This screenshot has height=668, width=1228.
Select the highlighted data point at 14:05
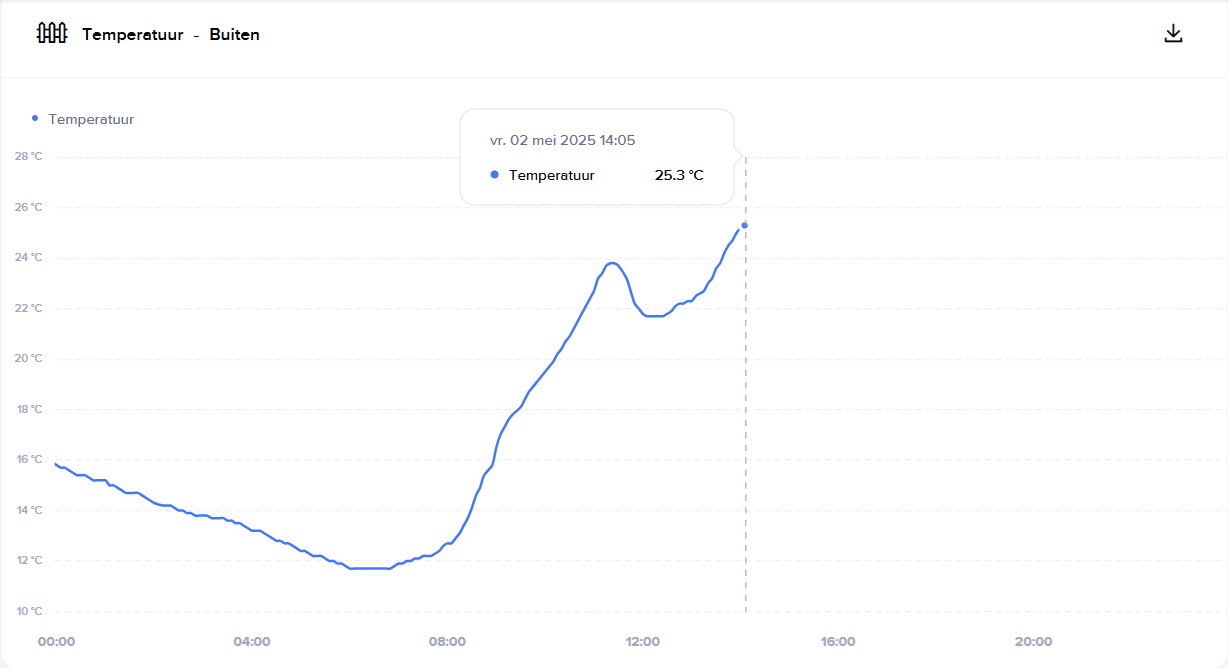(744, 225)
